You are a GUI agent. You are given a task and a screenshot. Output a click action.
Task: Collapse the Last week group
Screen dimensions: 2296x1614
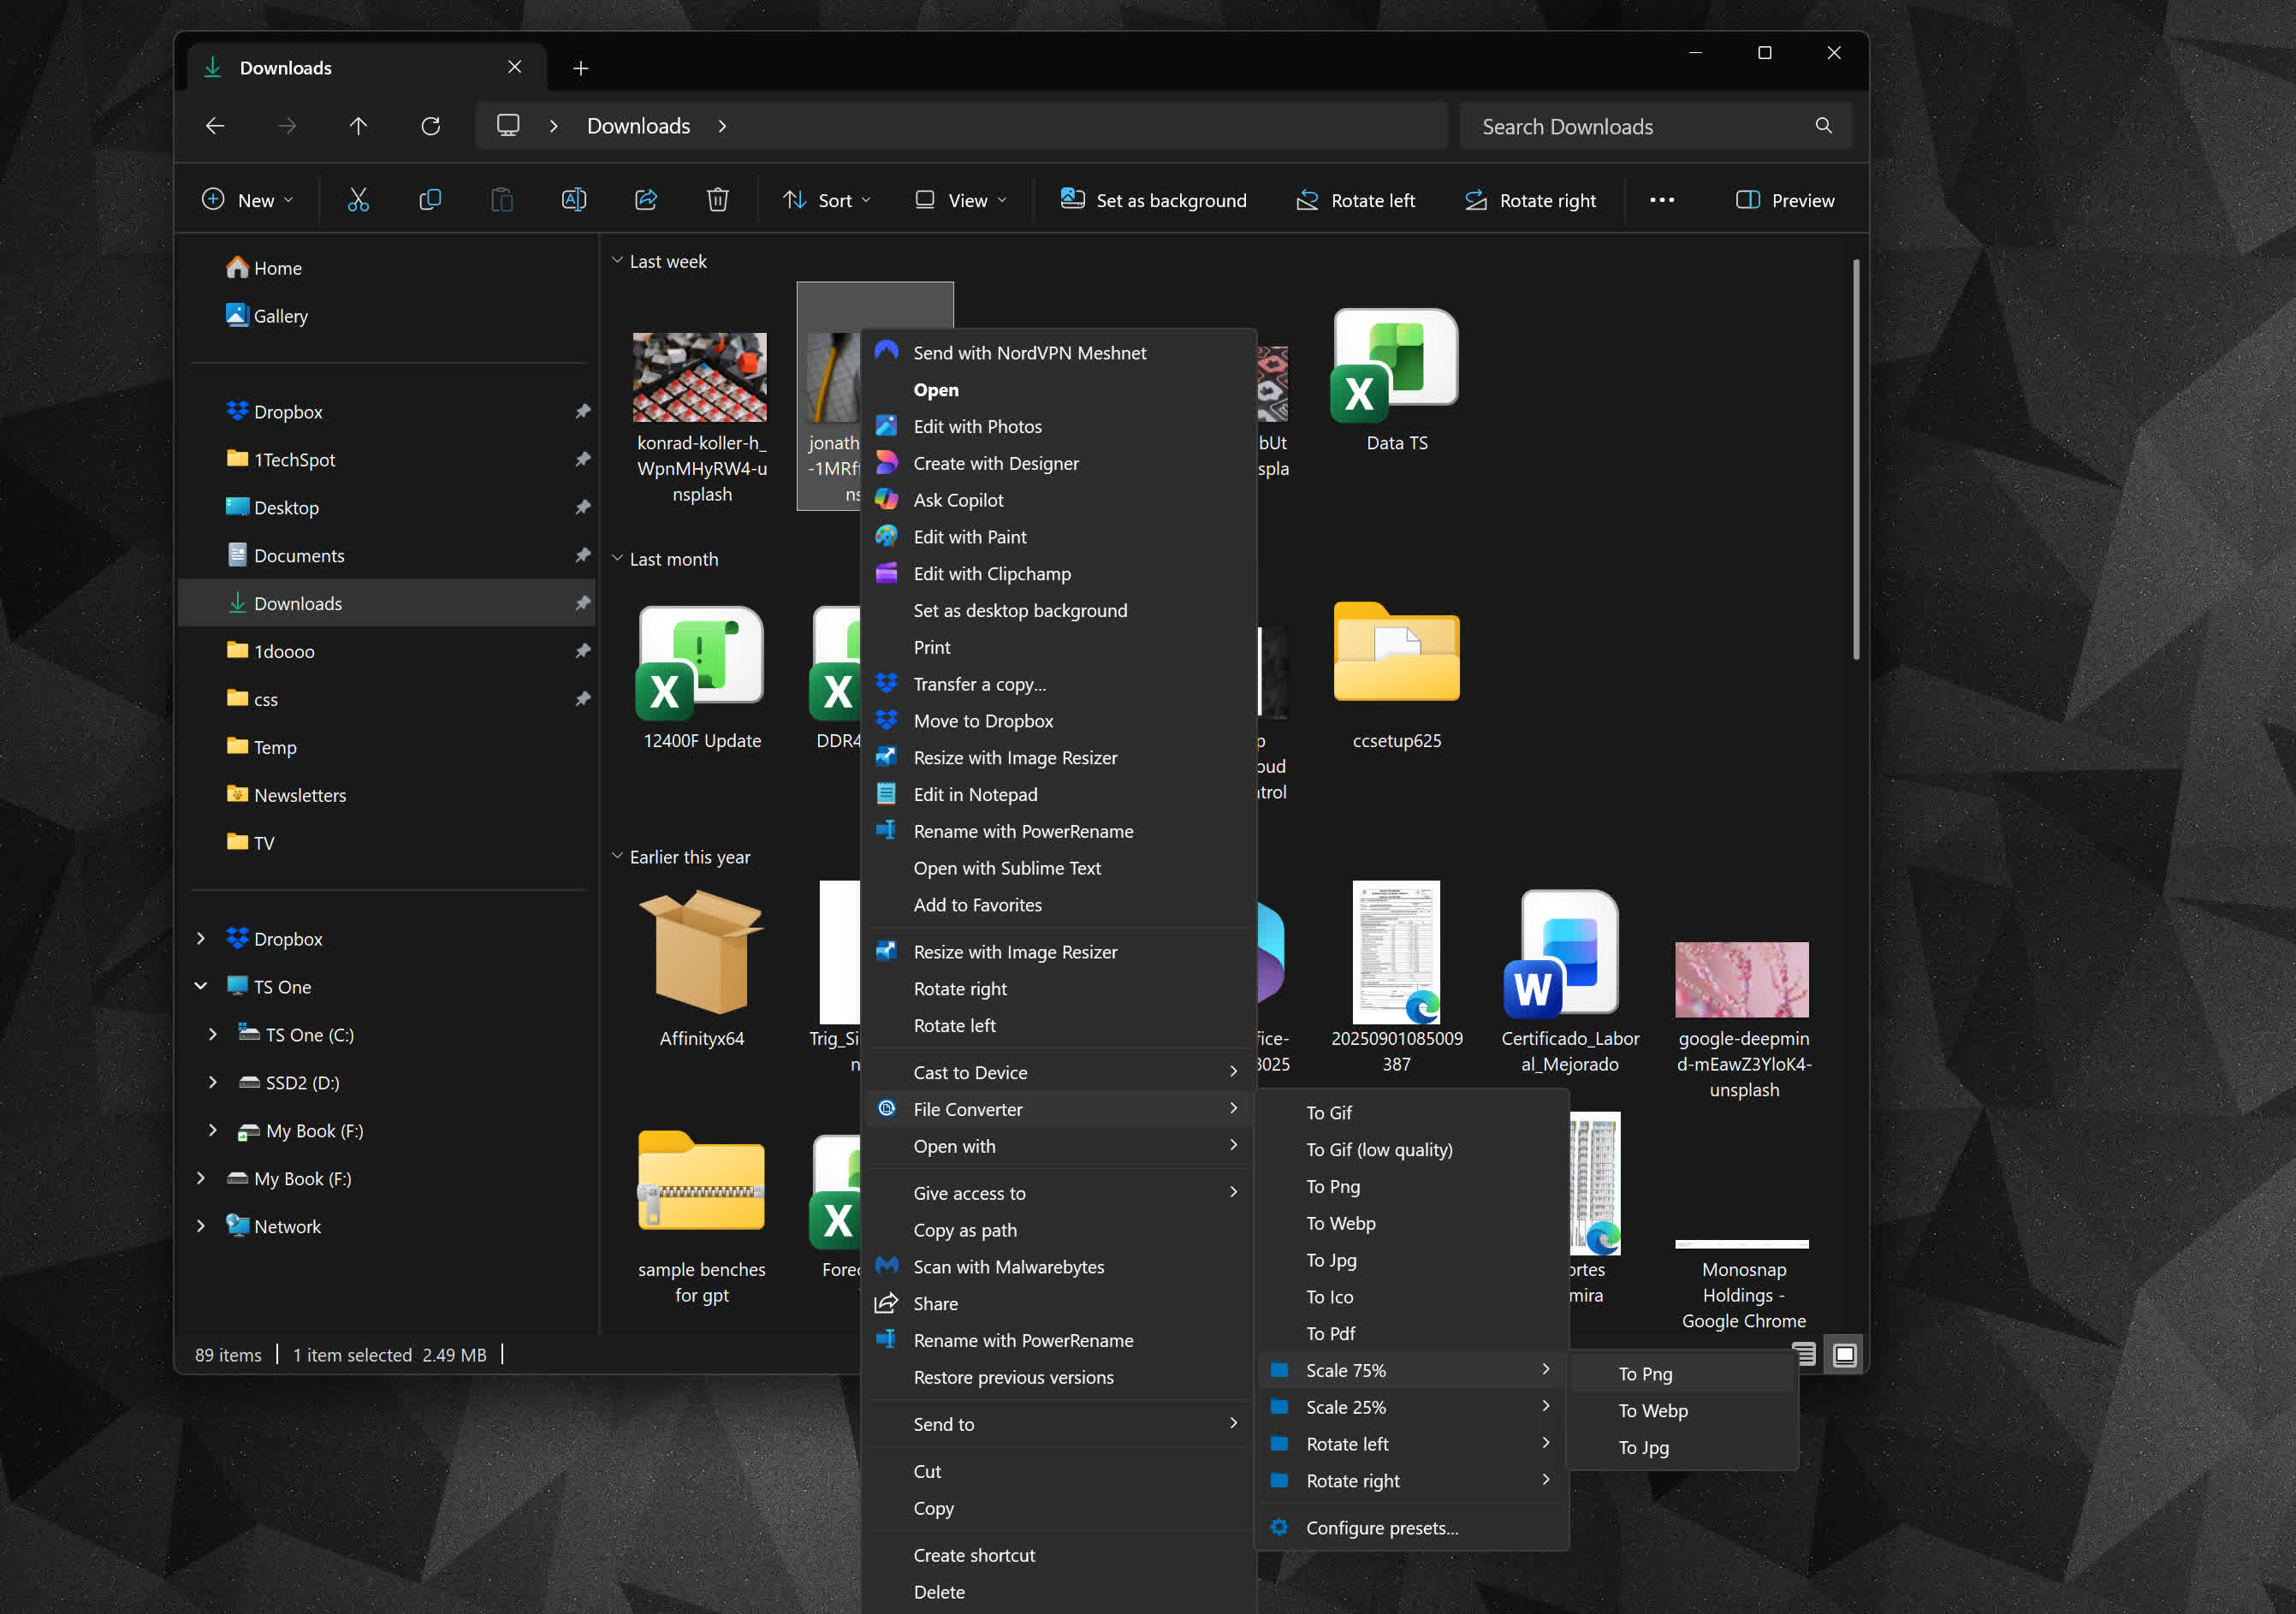click(x=617, y=261)
